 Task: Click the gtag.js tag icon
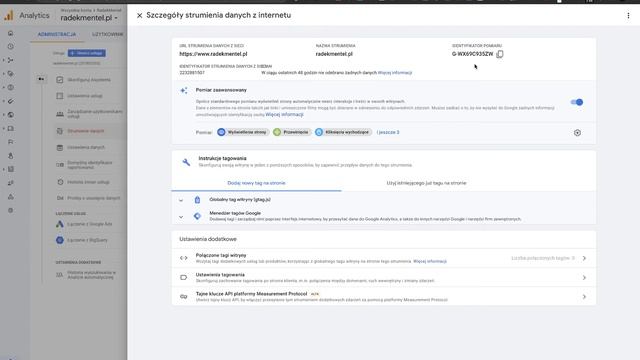pos(197,200)
